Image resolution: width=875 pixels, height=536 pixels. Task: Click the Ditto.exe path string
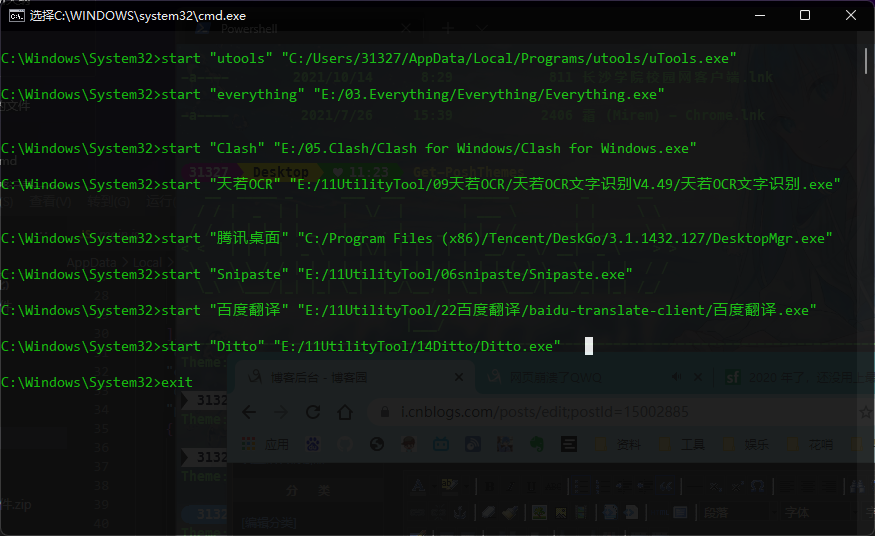[x=417, y=346]
